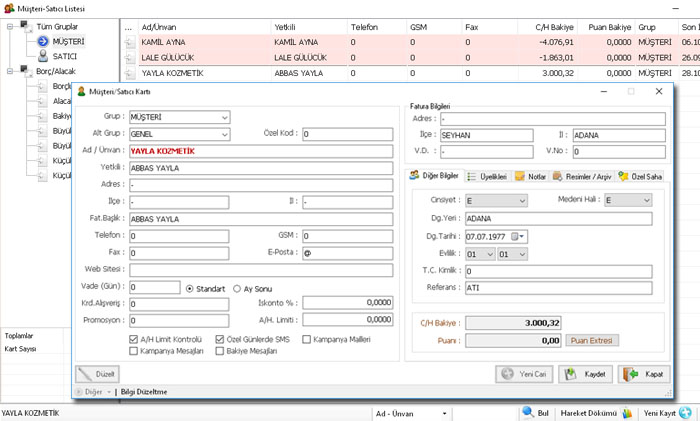The width and height of the screenshot is (700, 421).
Task: Click the T.C. Kimlik input field
Action: point(558,271)
